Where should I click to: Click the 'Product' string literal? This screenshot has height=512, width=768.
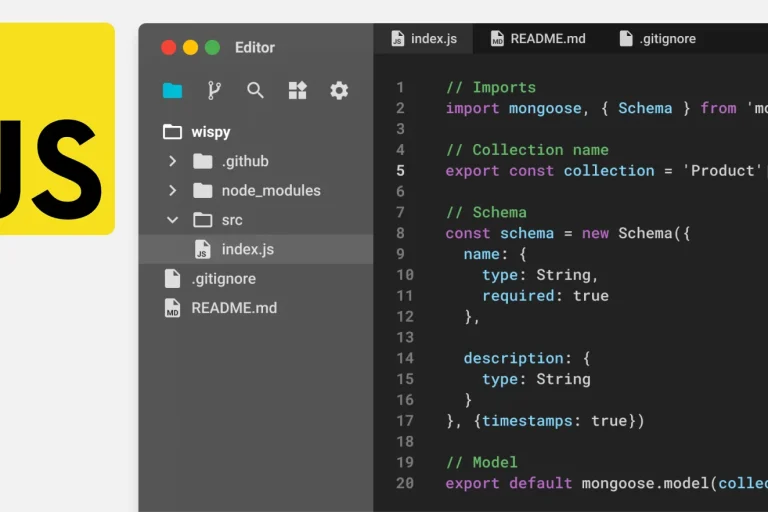pyautogui.click(x=722, y=171)
